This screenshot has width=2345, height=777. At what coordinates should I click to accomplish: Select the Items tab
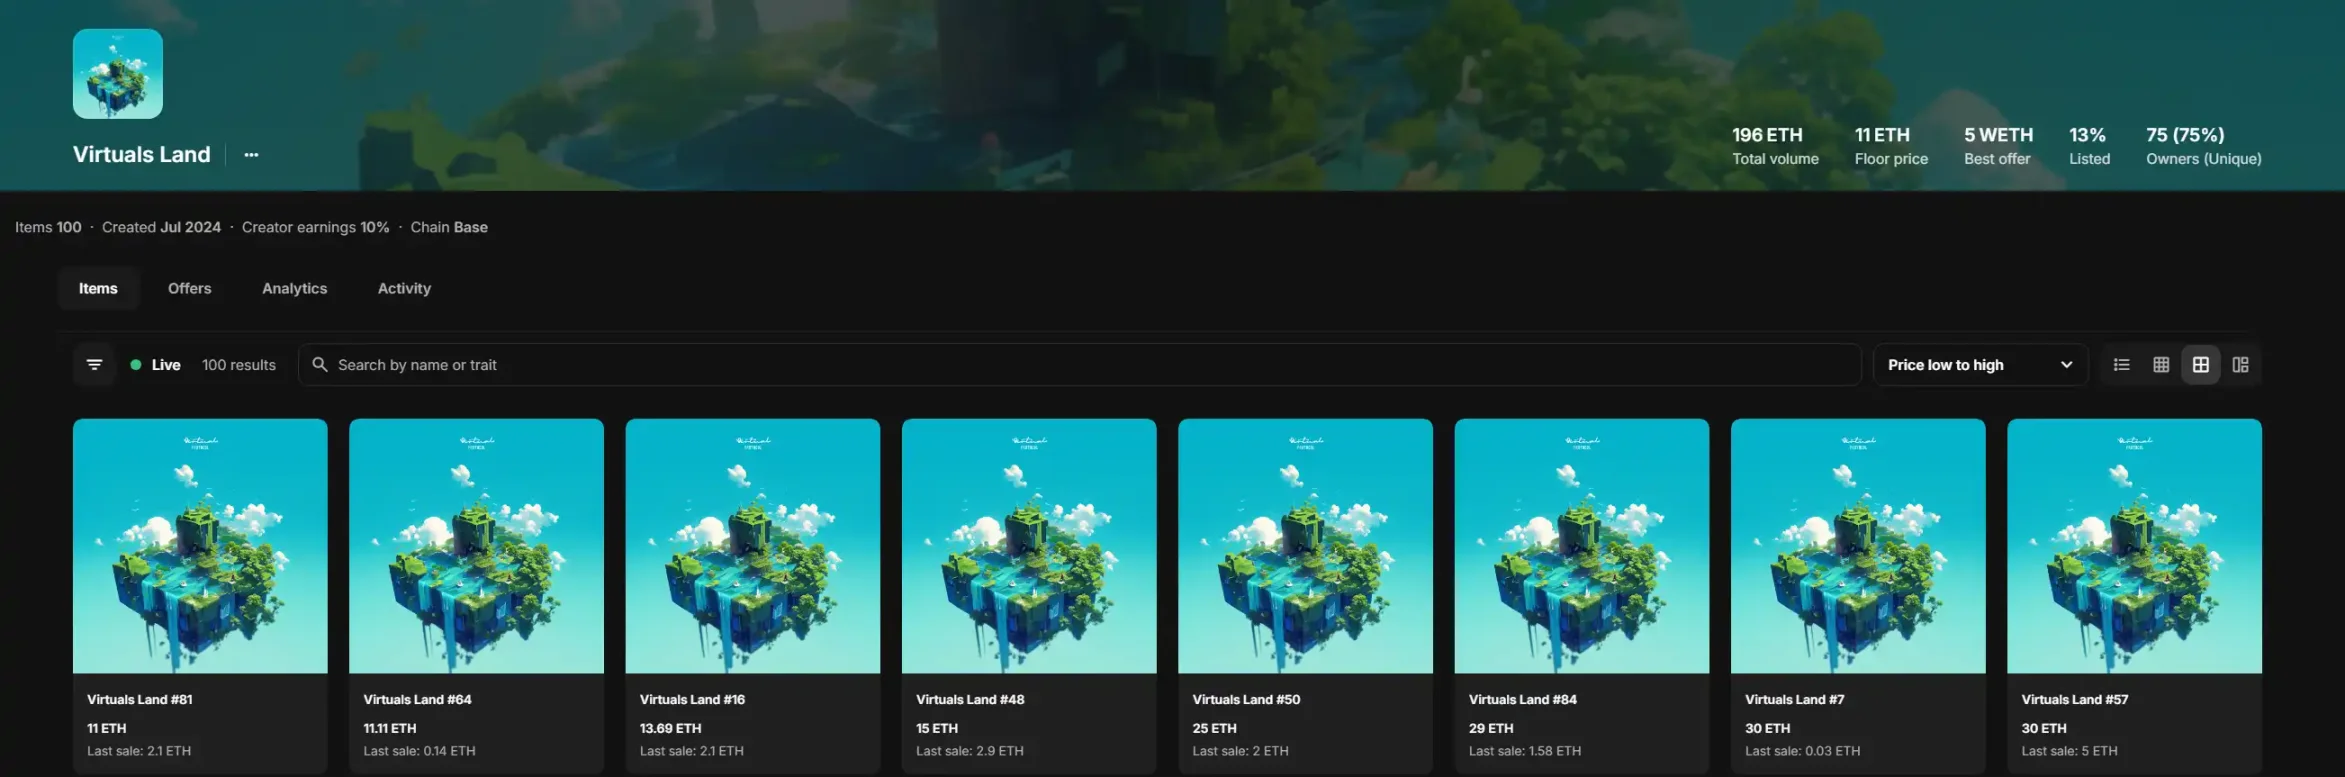98,288
